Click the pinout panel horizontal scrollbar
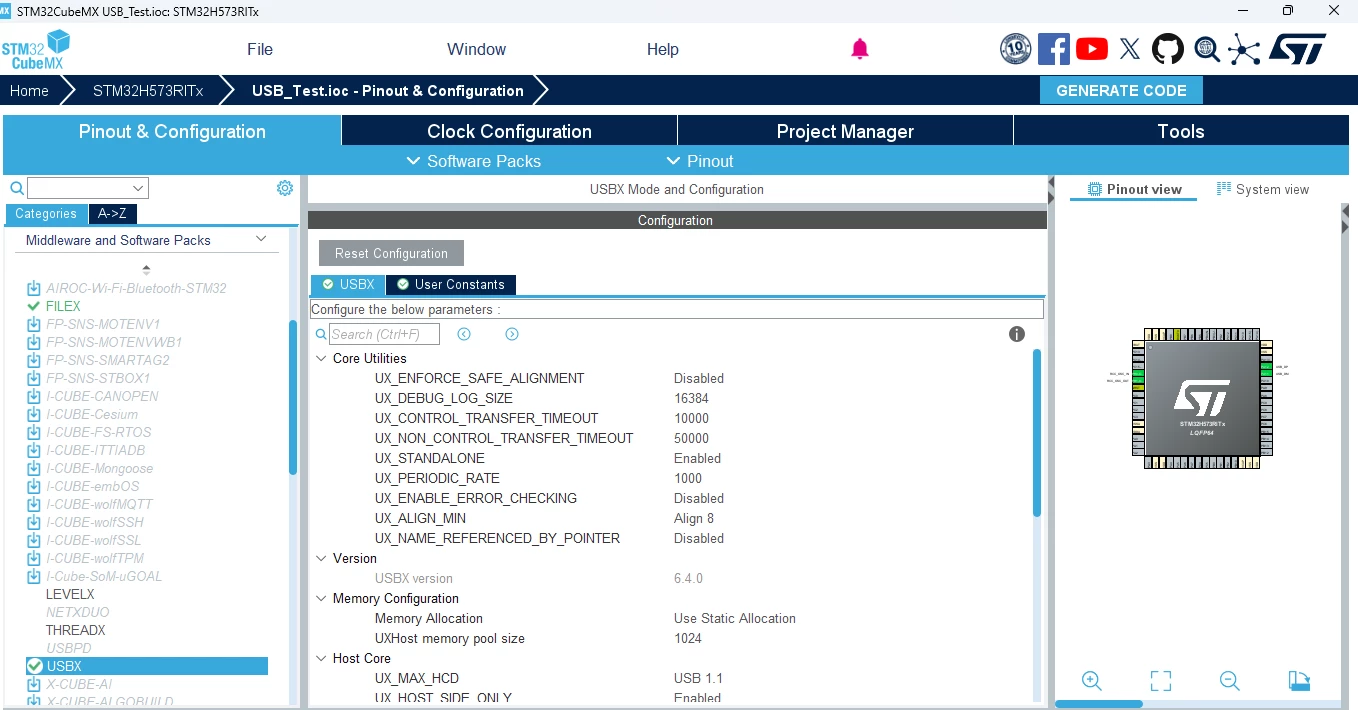The height and width of the screenshot is (710, 1358). pos(1099,704)
